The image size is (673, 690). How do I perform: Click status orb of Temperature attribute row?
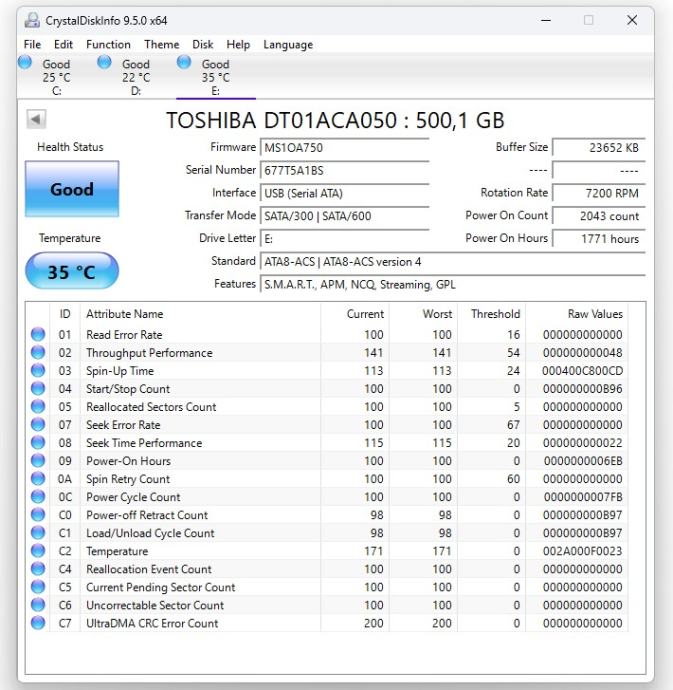click(x=38, y=551)
